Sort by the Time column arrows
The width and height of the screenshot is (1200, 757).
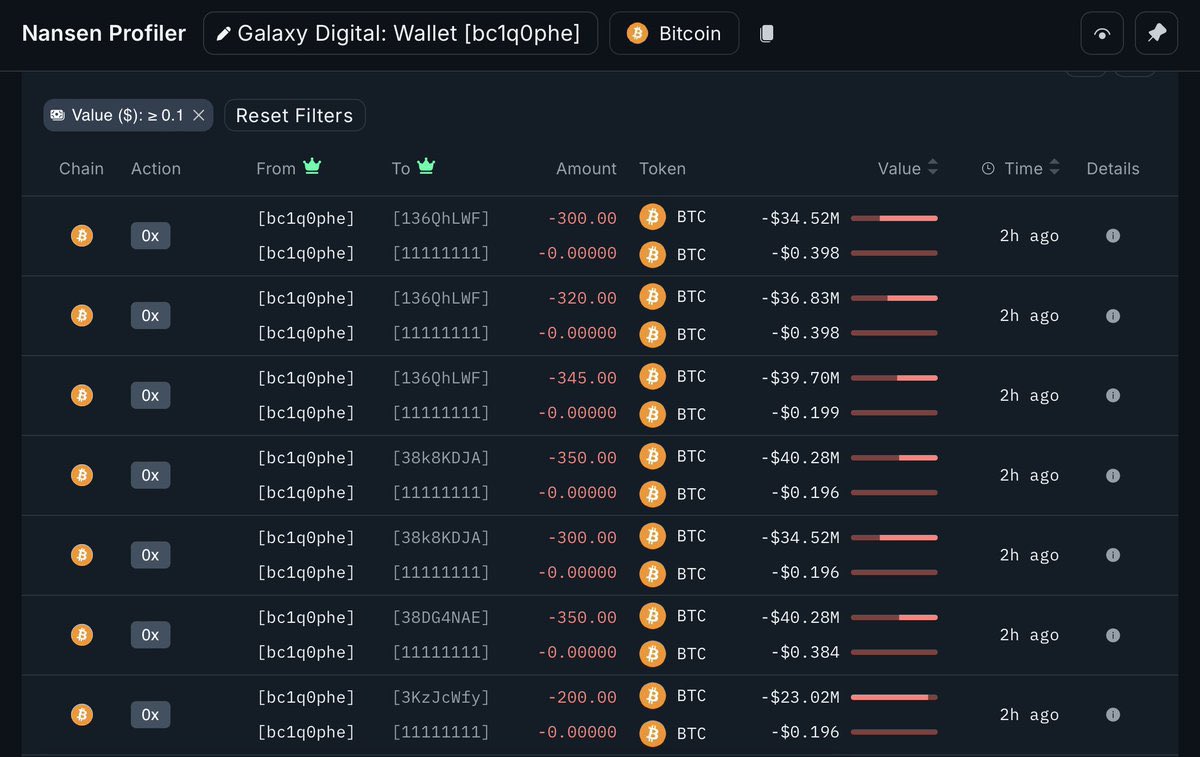point(1054,168)
